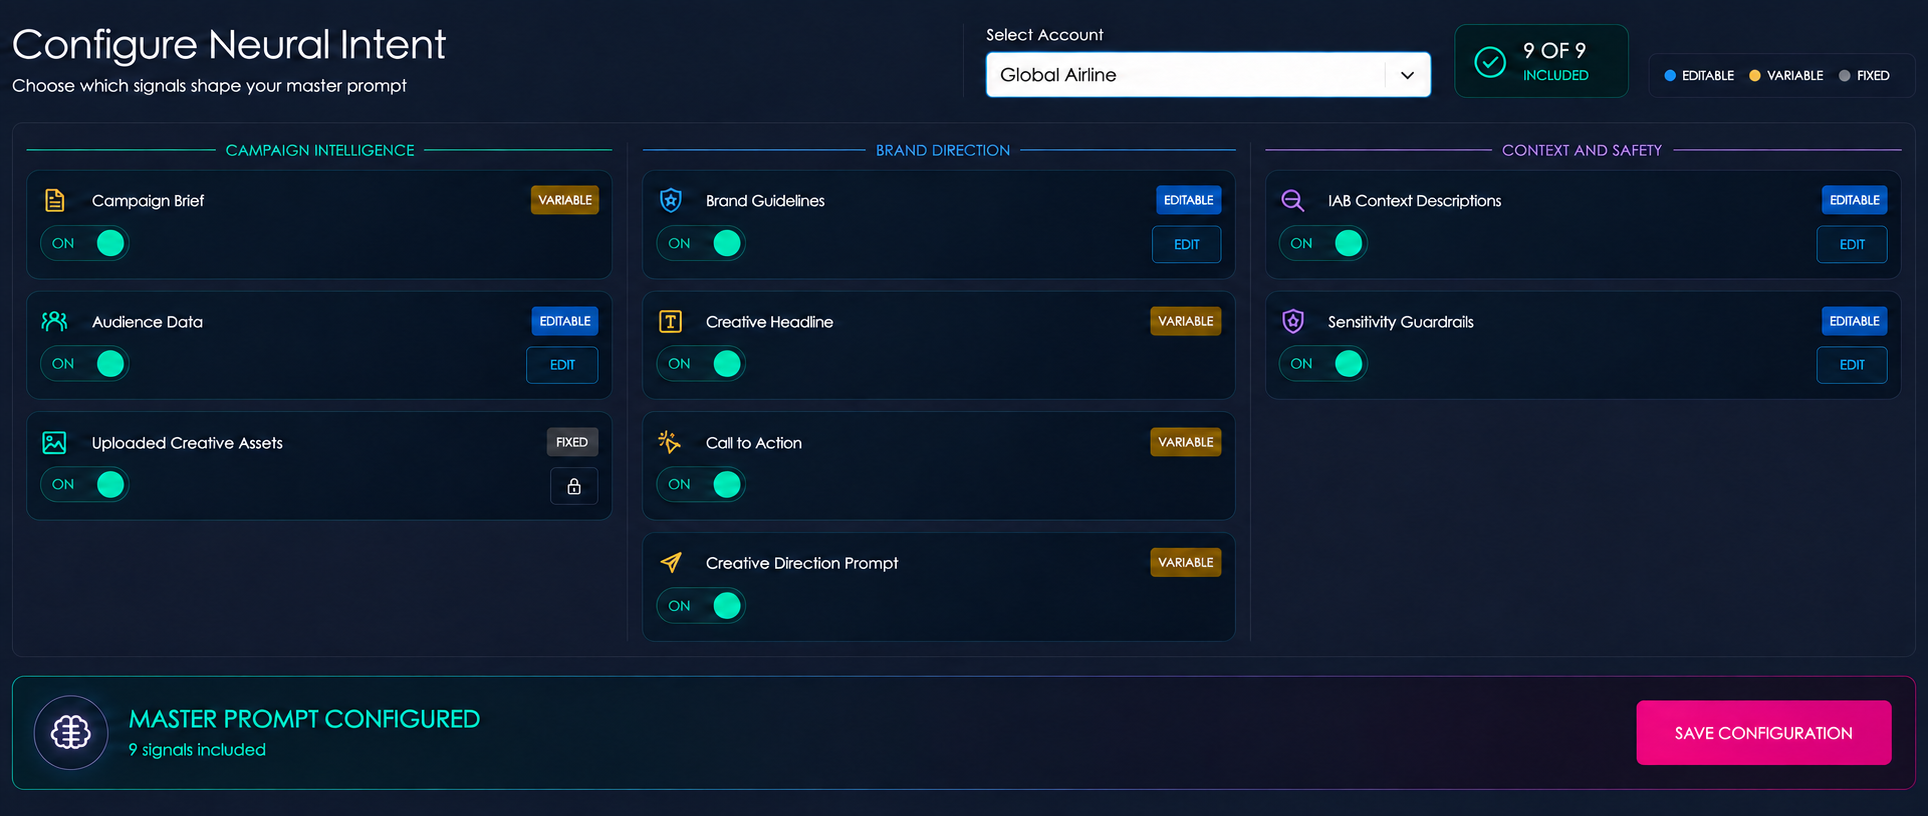
Task: Click the Brand Guidelines shield icon
Action: point(671,200)
